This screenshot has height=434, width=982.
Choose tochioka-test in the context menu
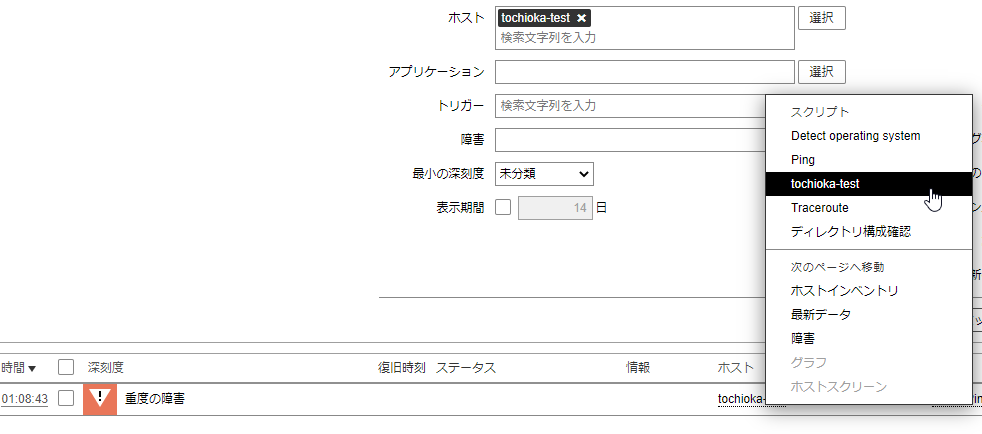pos(825,184)
